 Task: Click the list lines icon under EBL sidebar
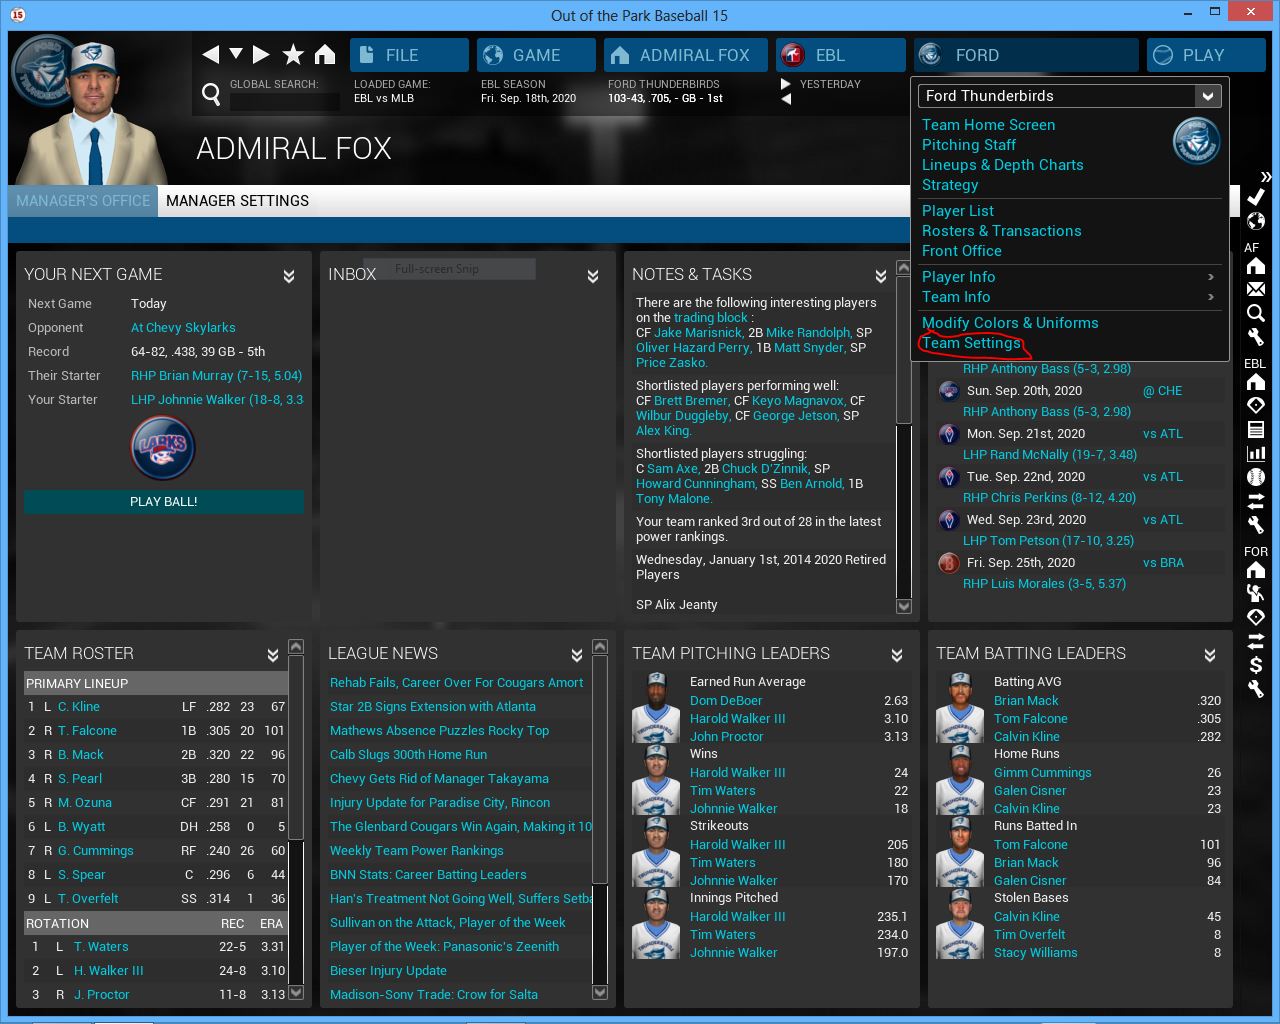pyautogui.click(x=1256, y=429)
